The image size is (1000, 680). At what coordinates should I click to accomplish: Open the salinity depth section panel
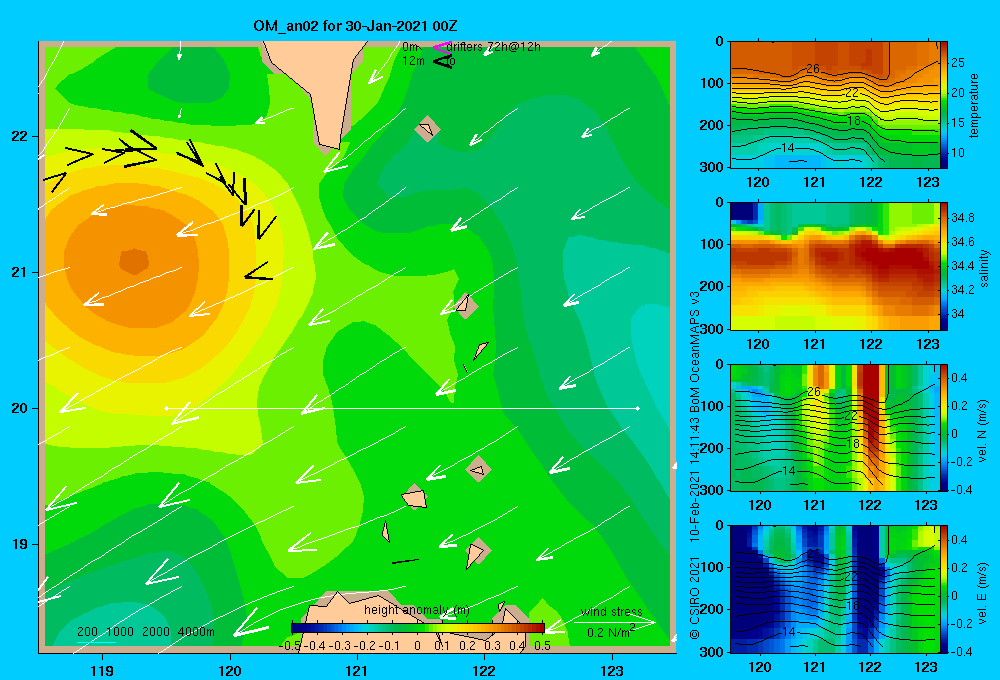pyautogui.click(x=834, y=266)
